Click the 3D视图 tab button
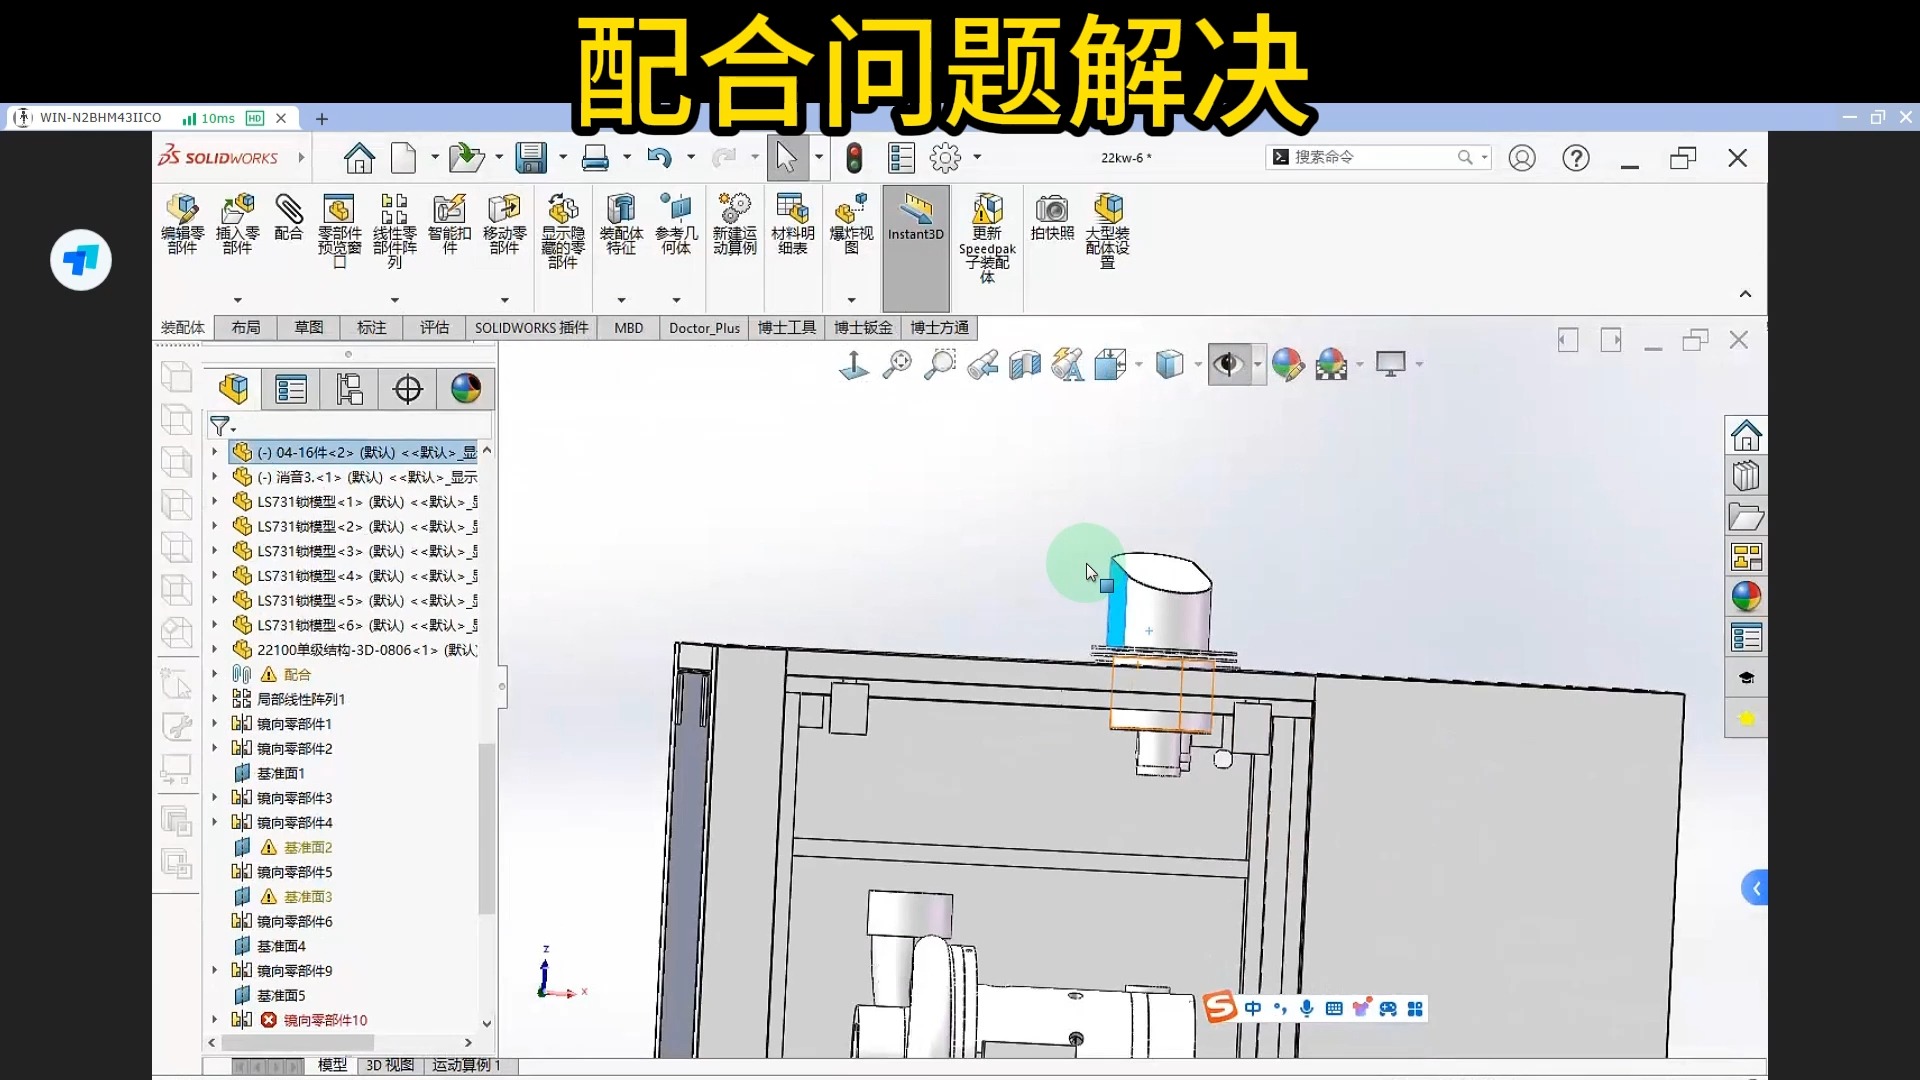Viewport: 1920px width, 1080px height. 390,1064
